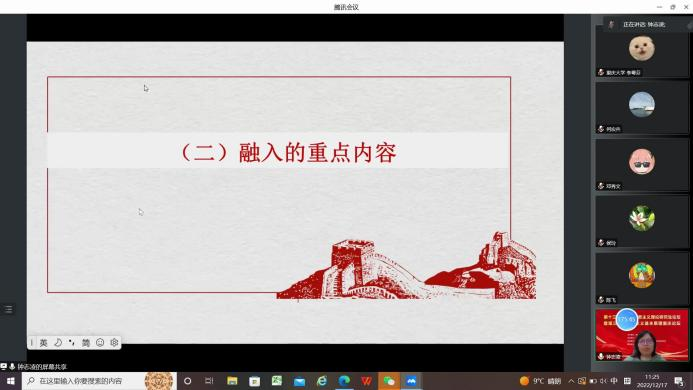This screenshot has width=693, height=390.
Task: Open IME settings gear on floating toolbar
Action: (x=114, y=343)
